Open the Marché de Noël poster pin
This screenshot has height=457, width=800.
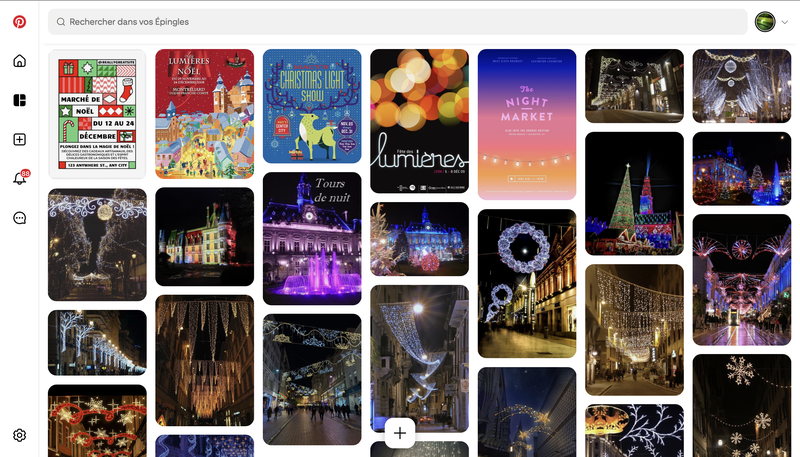(x=97, y=114)
